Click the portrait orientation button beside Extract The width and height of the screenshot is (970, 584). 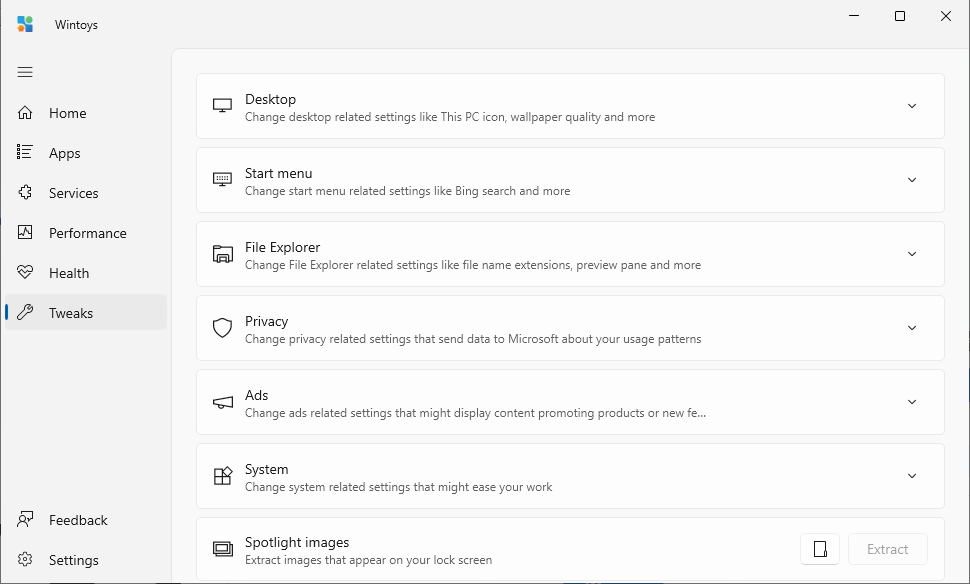coord(820,549)
